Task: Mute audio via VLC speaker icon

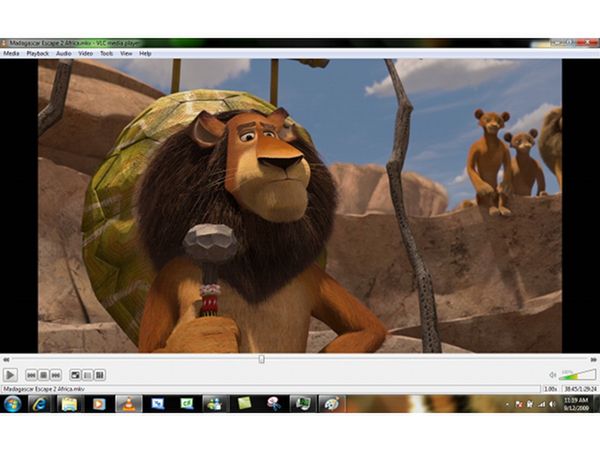Action: tap(553, 375)
